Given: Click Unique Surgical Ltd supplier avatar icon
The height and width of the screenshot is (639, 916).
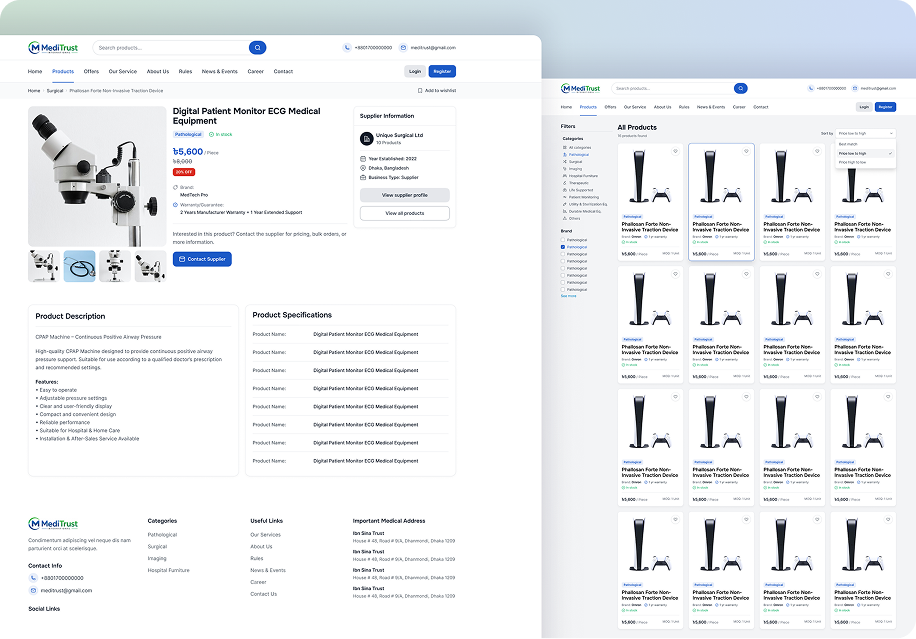Looking at the screenshot, I should 366,138.
